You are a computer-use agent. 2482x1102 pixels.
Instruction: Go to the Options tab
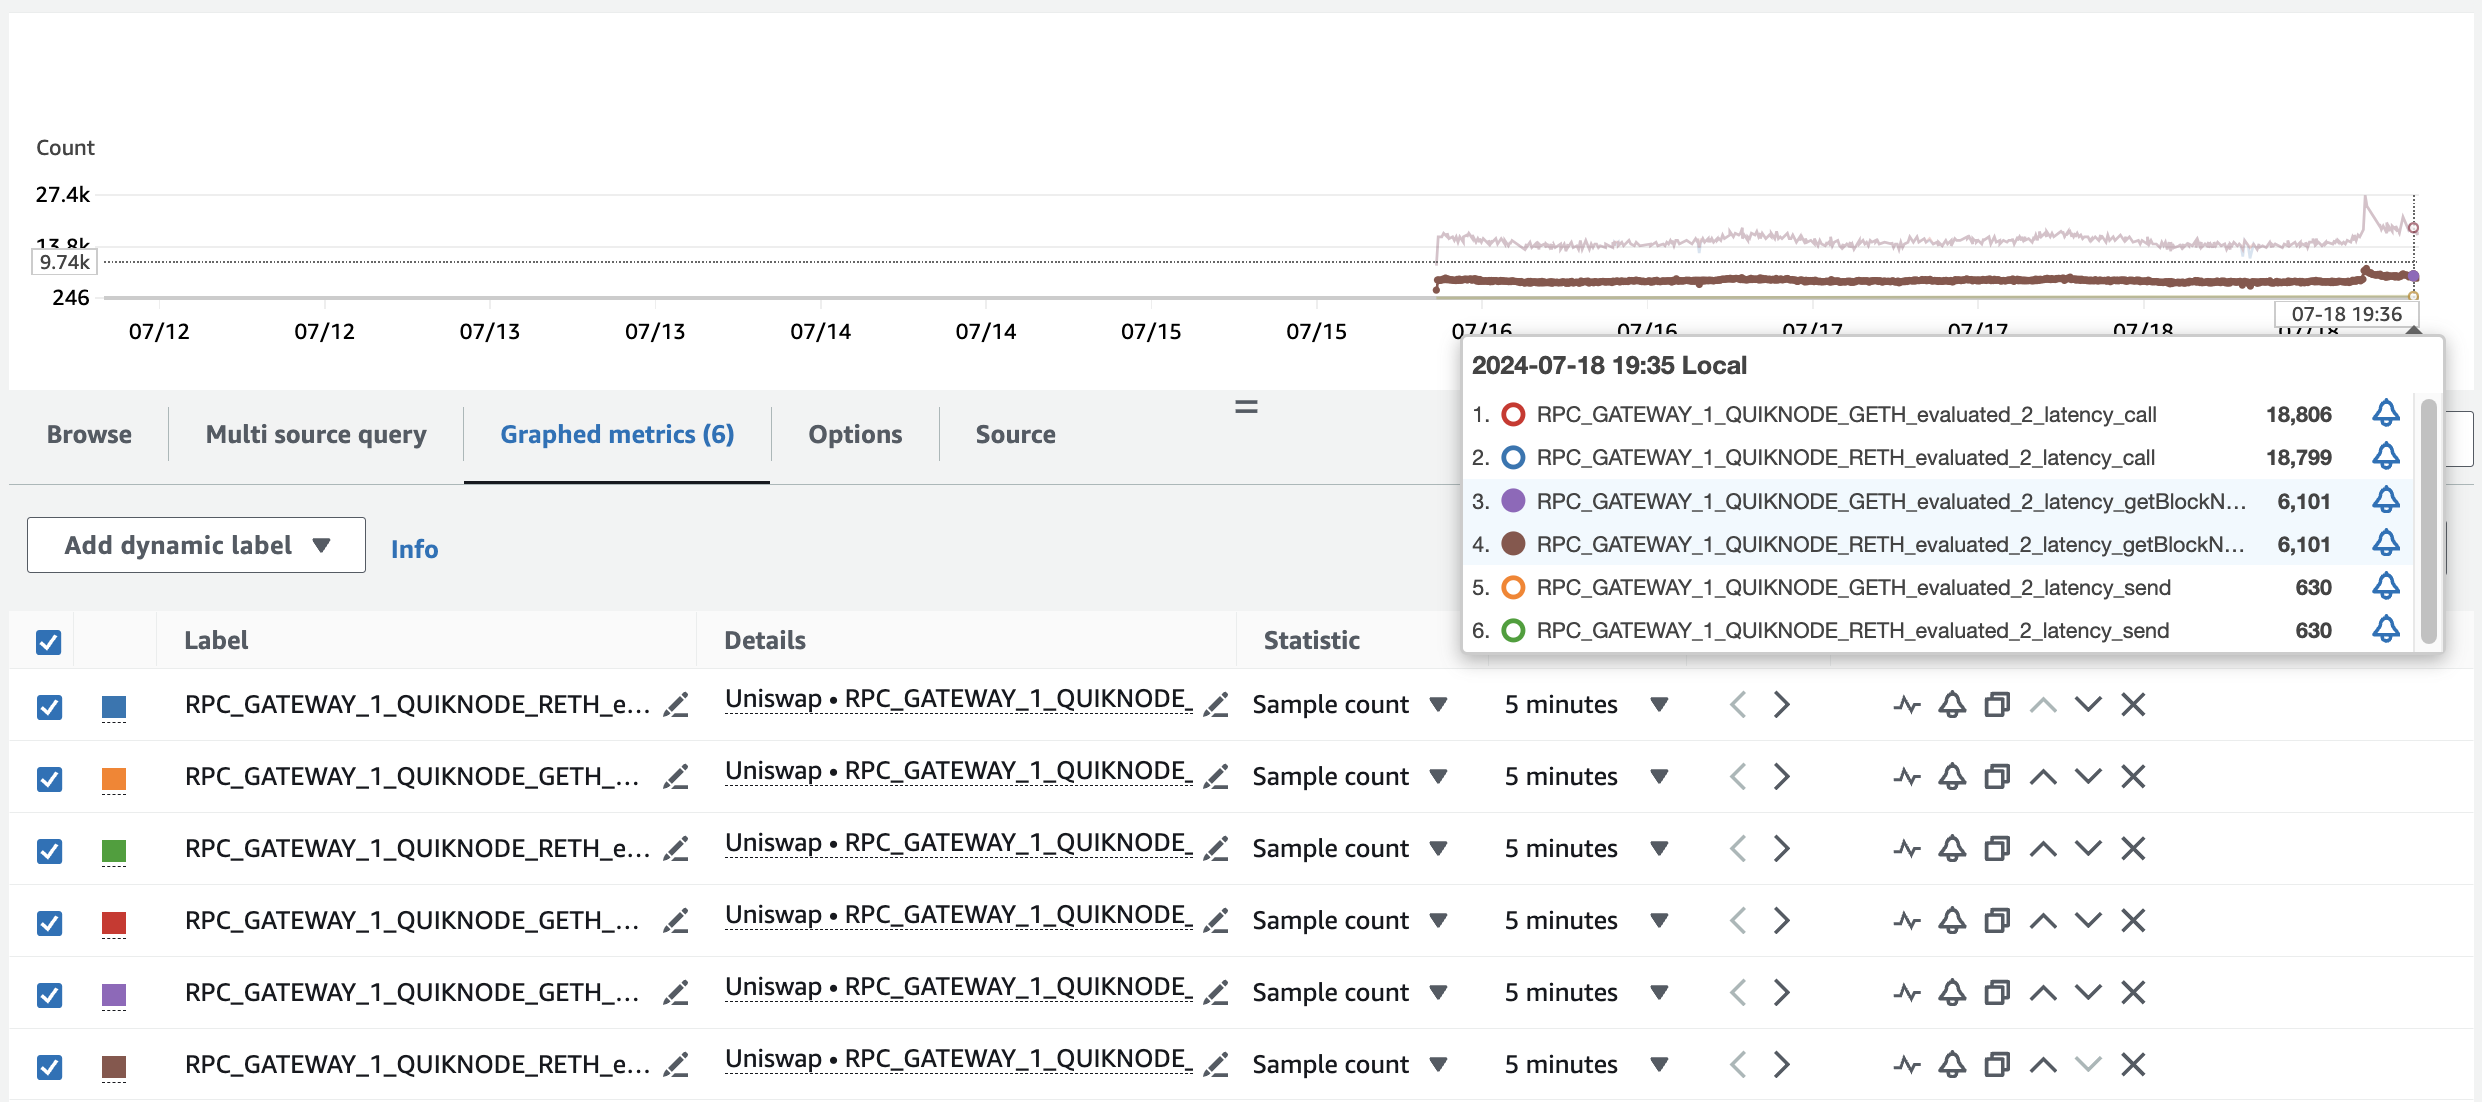(855, 434)
